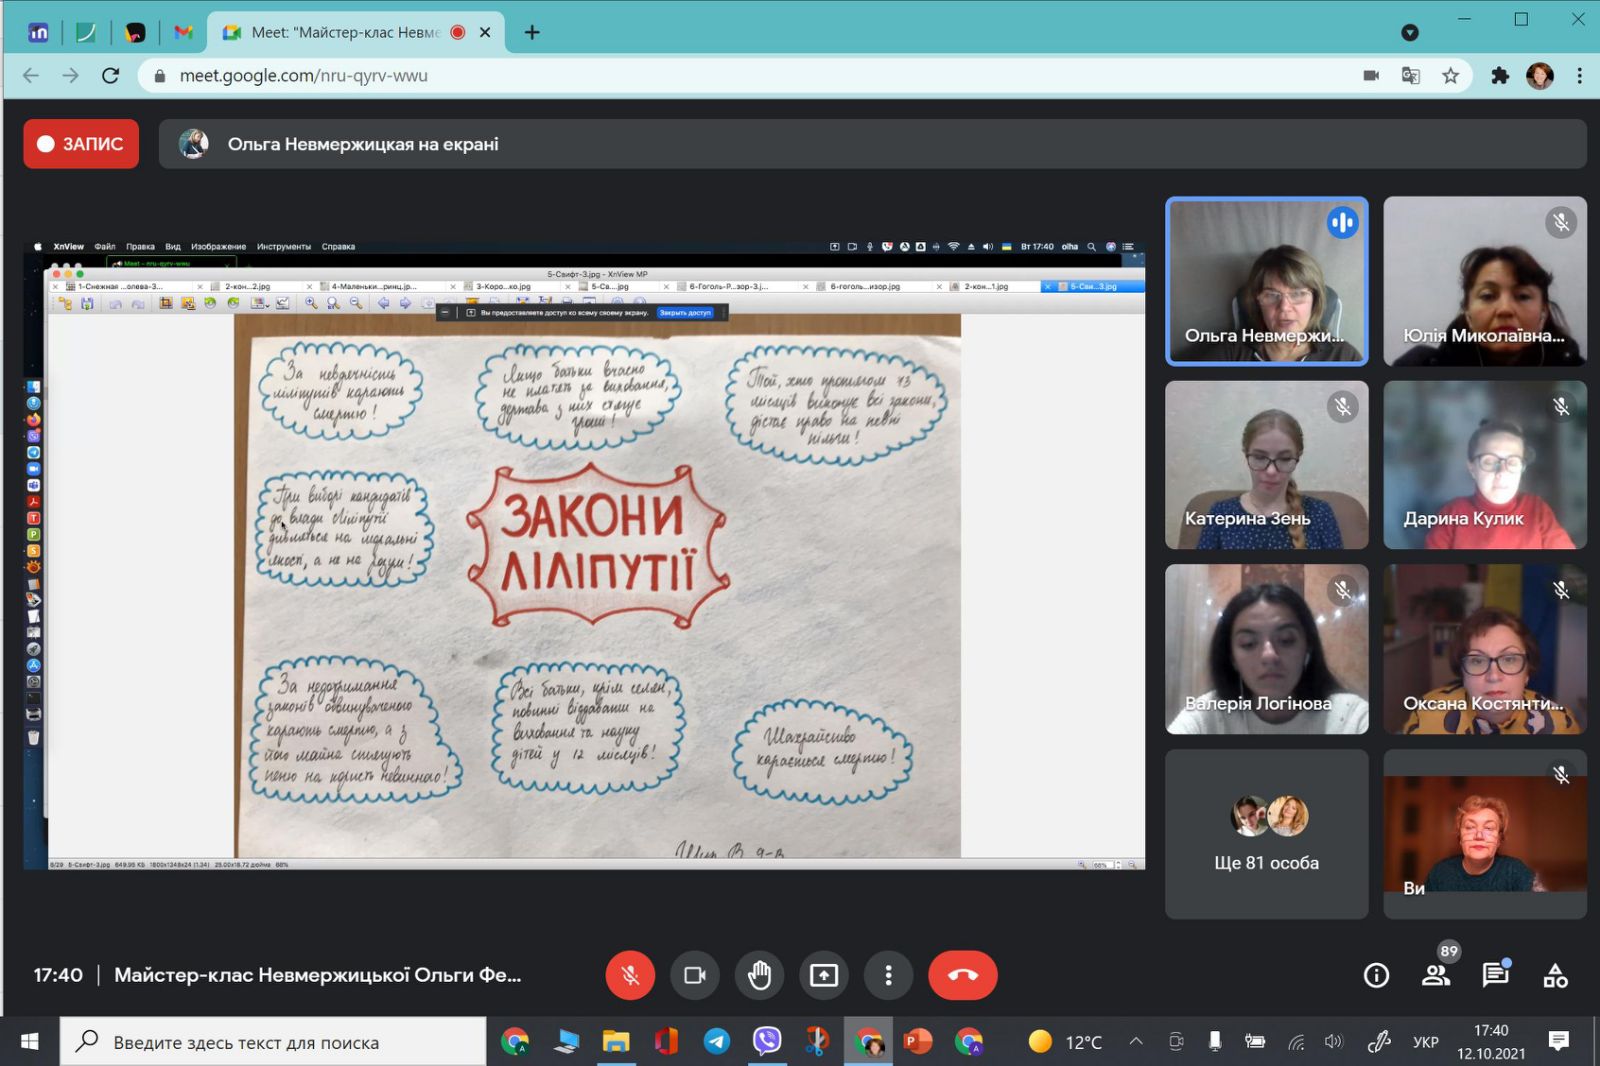Screen dimensions: 1600x1066
Task: Leave the call with the red hang-up button
Action: 962,975
